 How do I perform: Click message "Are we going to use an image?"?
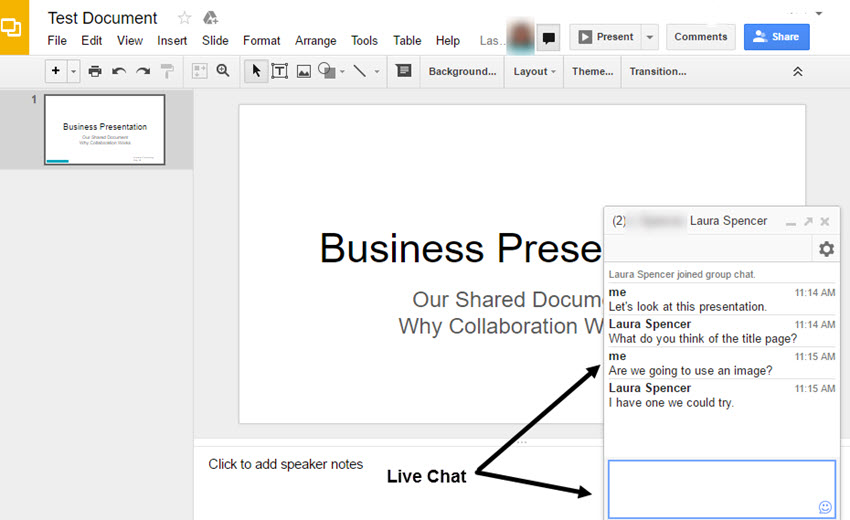coord(690,371)
